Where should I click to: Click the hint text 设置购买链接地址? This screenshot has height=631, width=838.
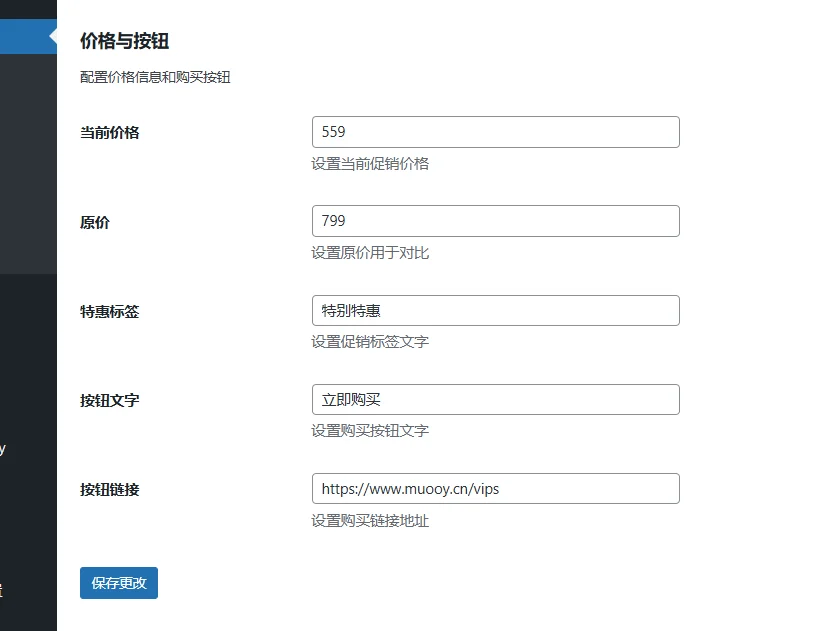click(x=370, y=520)
